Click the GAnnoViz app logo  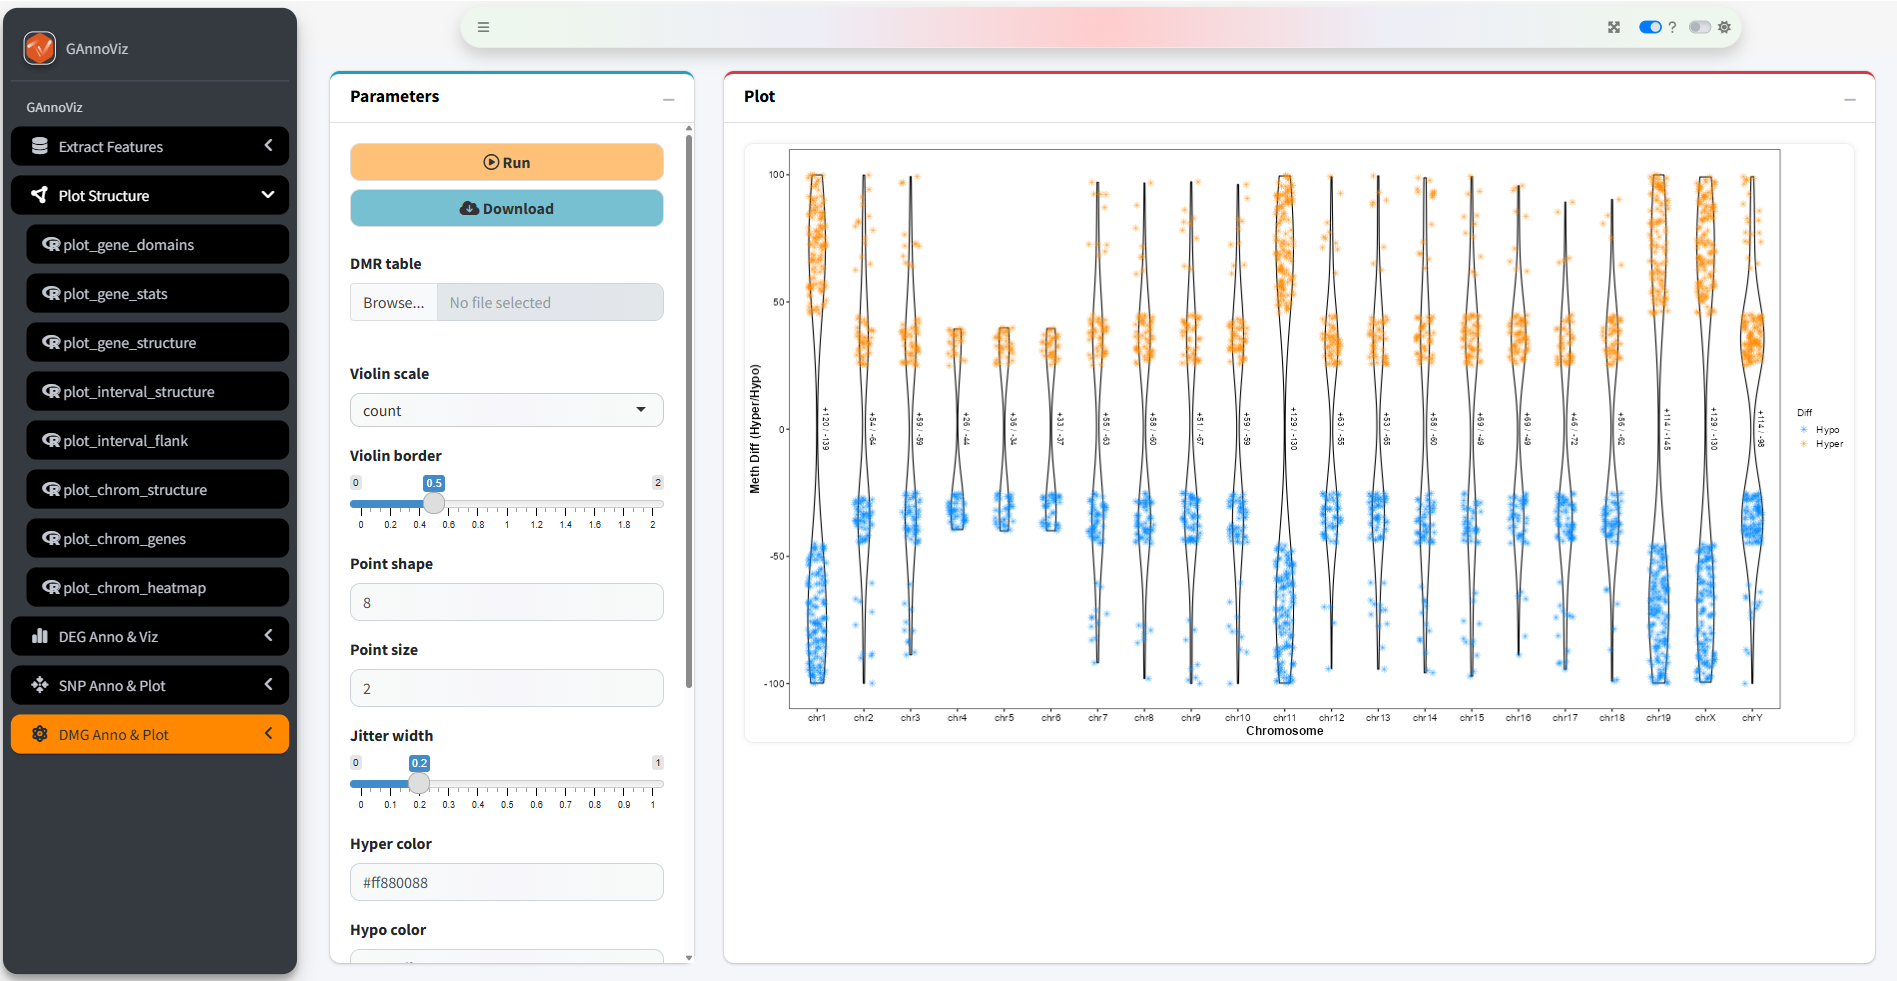[40, 47]
